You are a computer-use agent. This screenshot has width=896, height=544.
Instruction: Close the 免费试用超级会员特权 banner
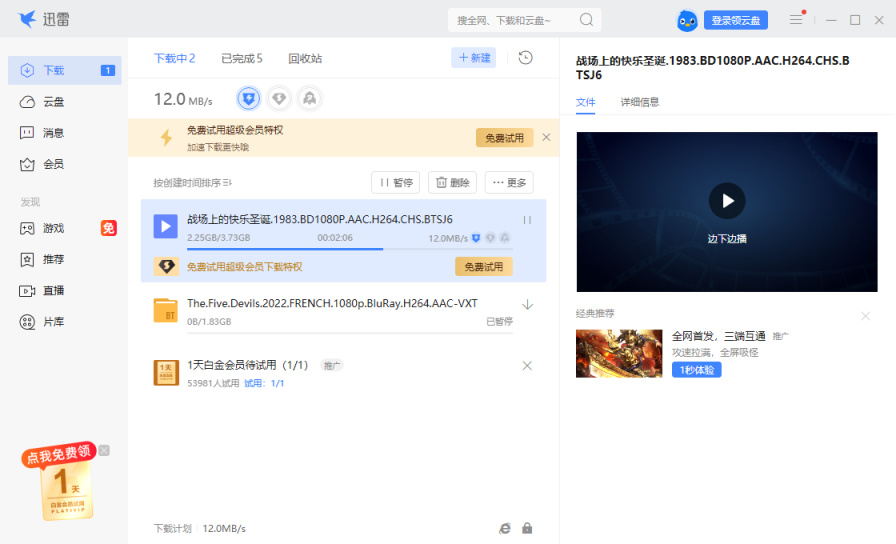click(x=546, y=137)
